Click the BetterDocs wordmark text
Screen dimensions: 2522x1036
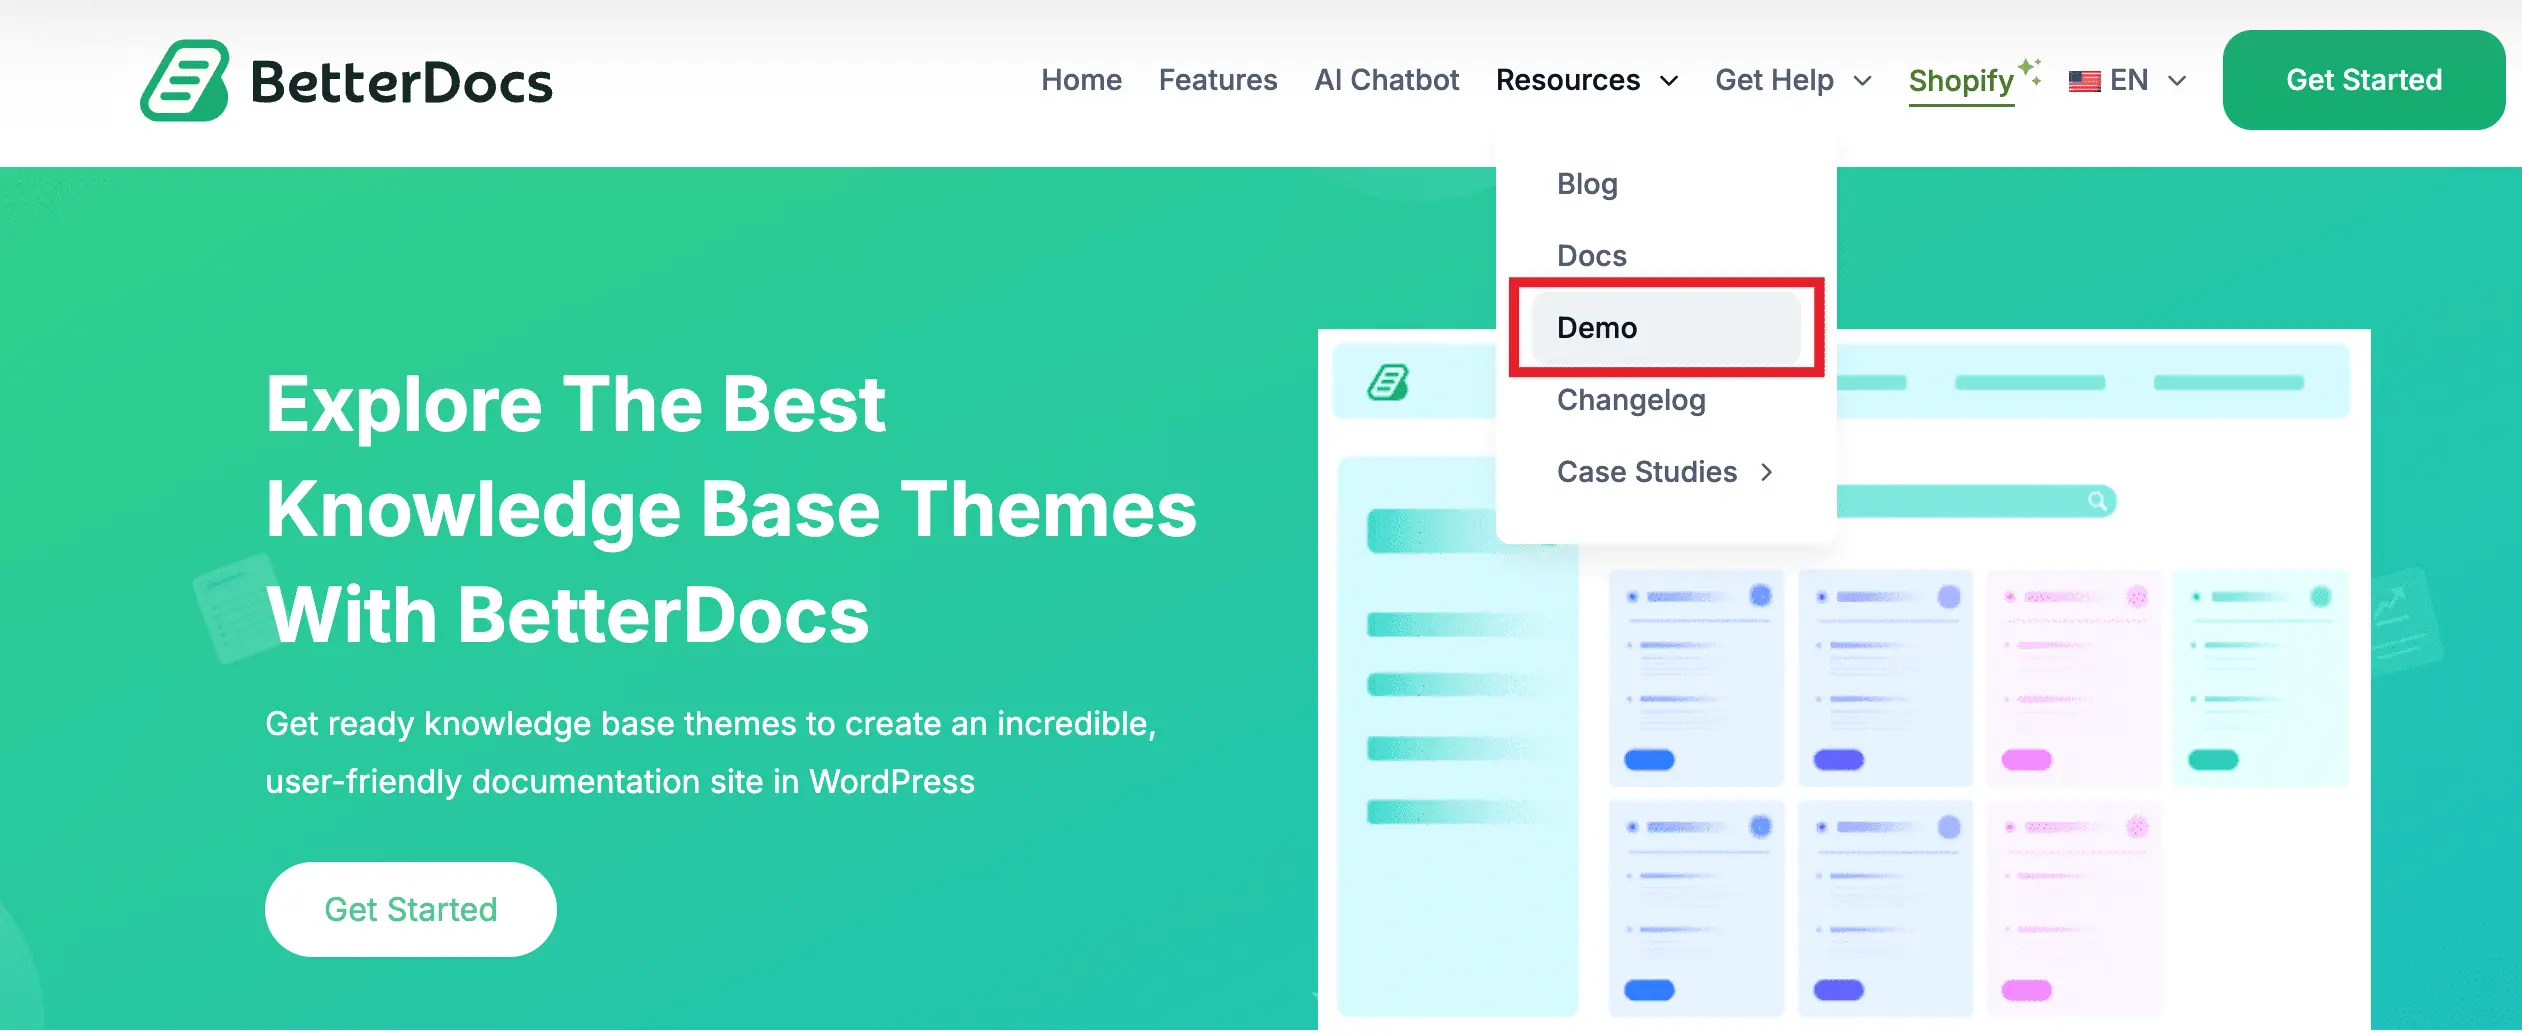401,82
